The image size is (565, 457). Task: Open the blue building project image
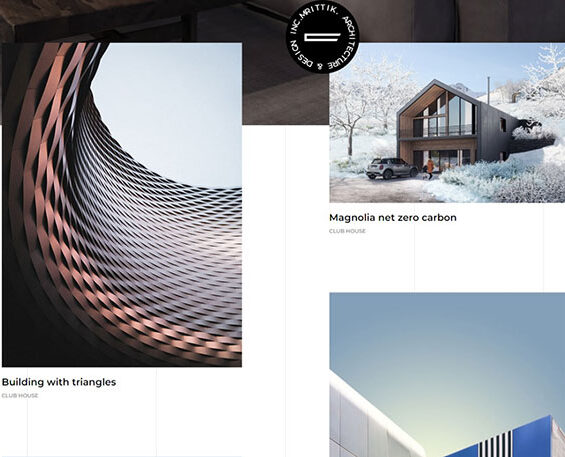click(447, 375)
